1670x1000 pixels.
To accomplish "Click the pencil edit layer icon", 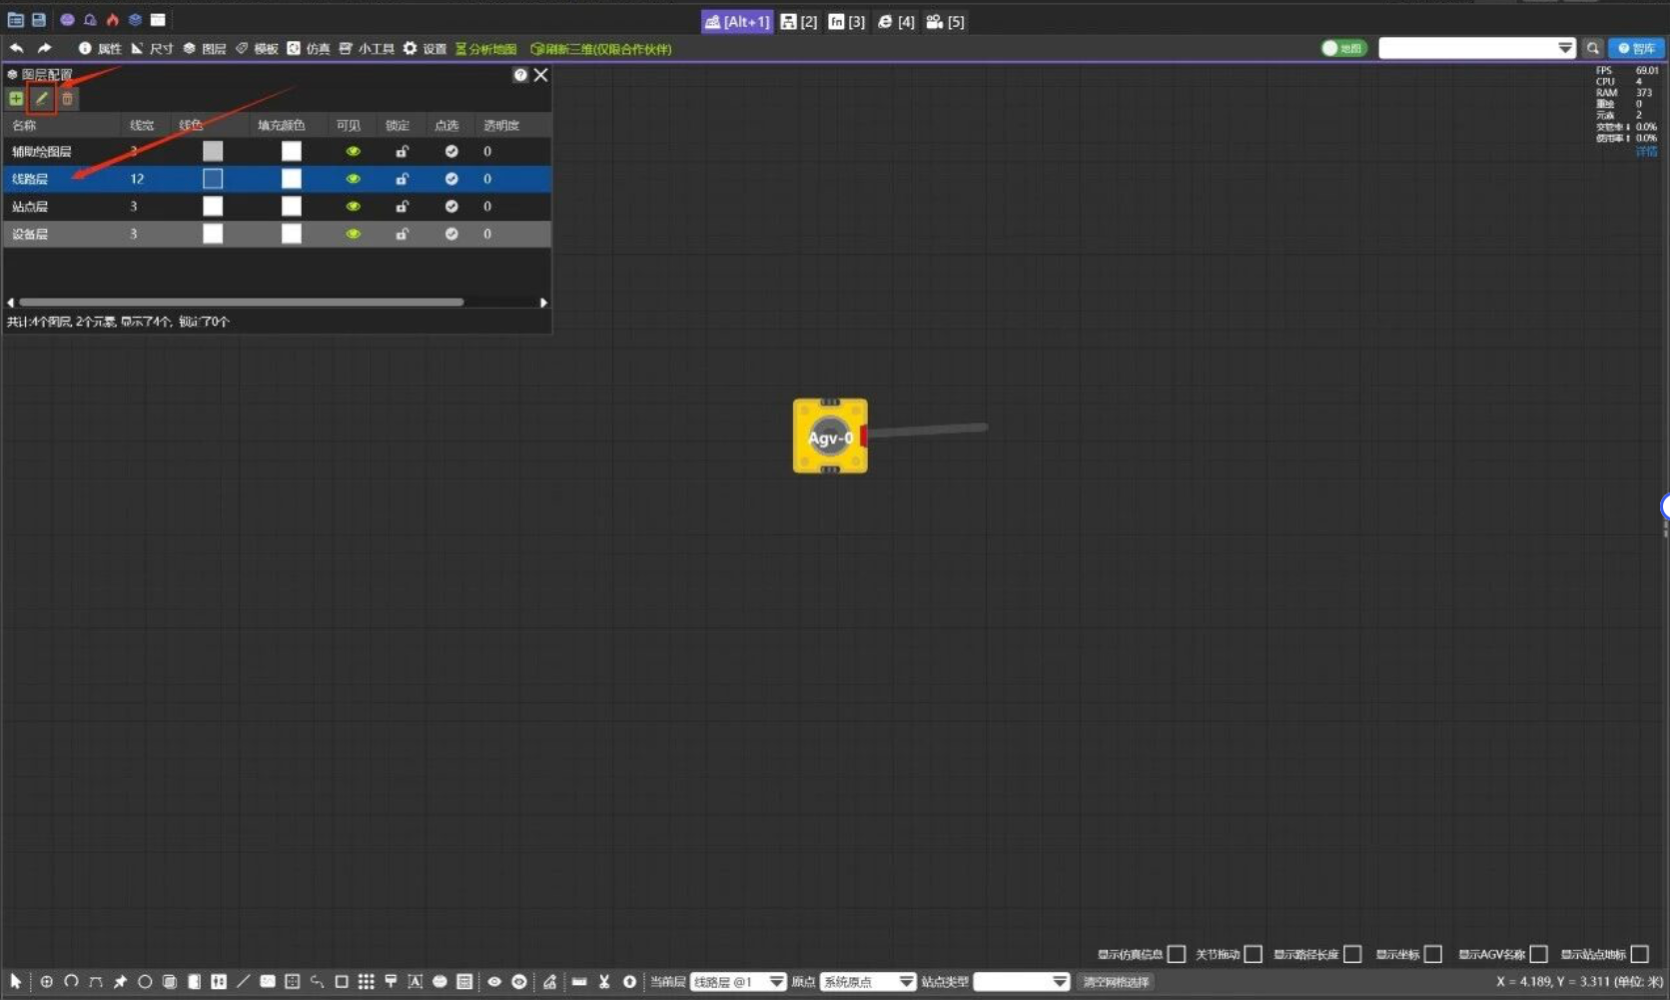I will [42, 98].
